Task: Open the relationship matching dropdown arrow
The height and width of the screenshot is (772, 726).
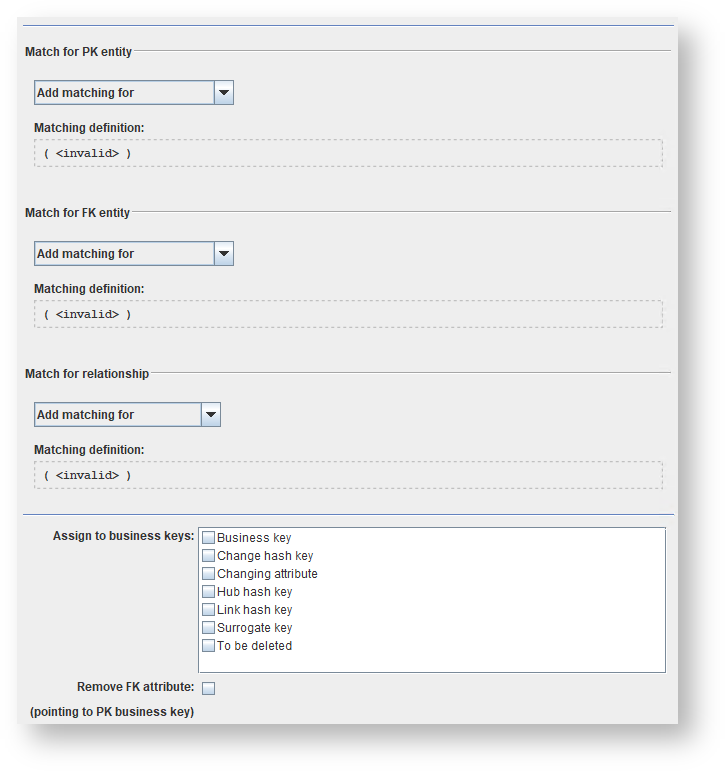Action: tap(210, 415)
